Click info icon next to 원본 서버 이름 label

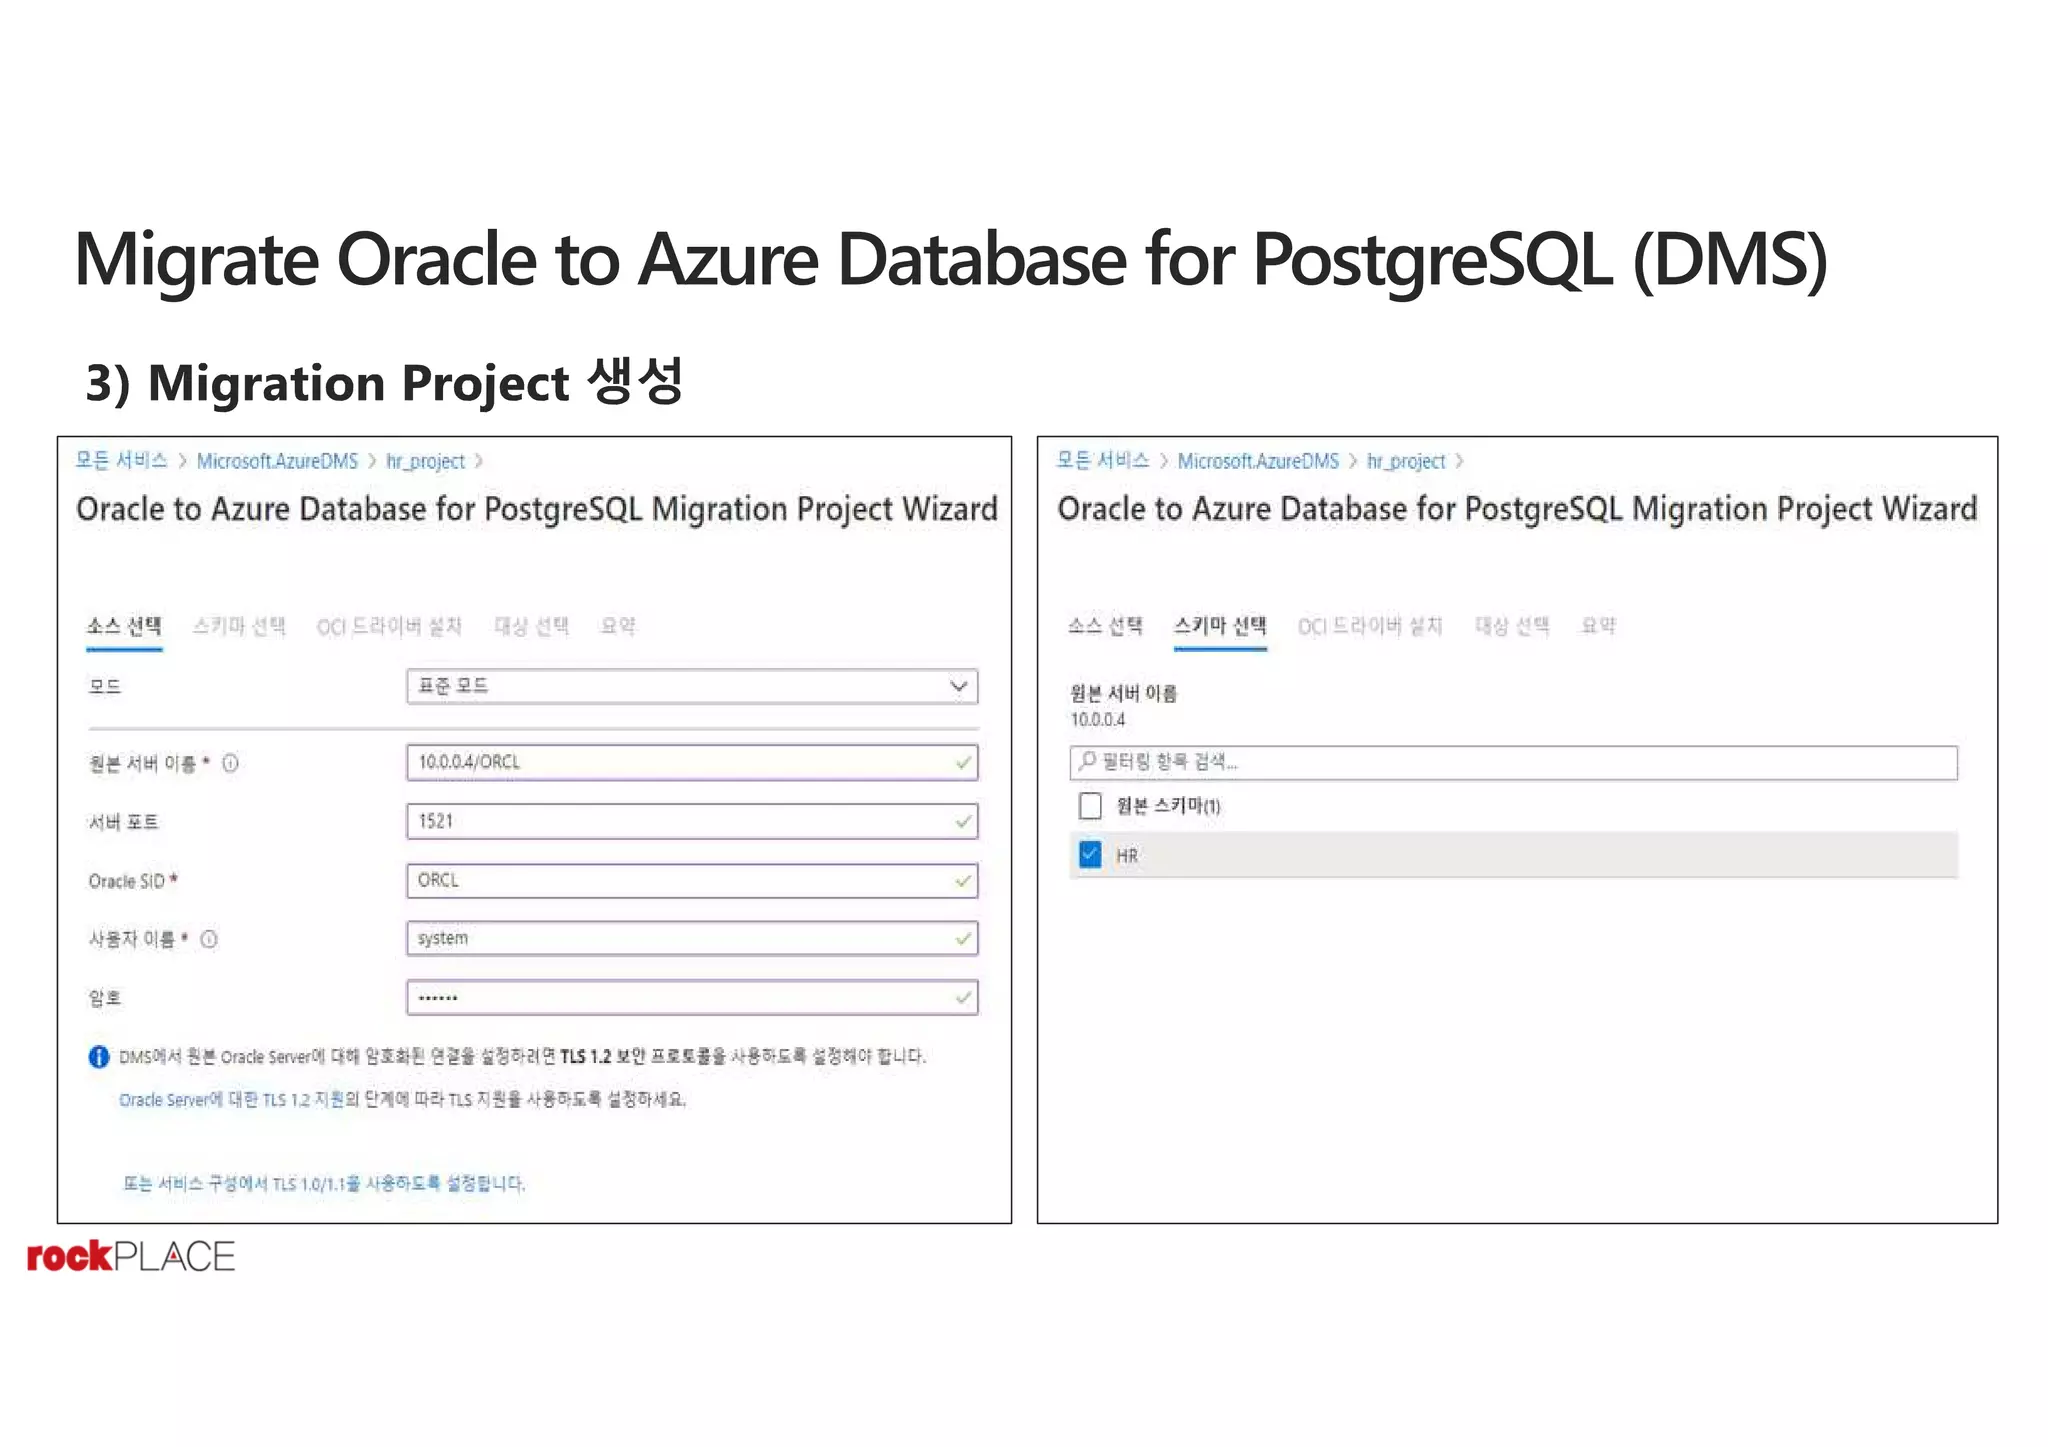pos(230,764)
